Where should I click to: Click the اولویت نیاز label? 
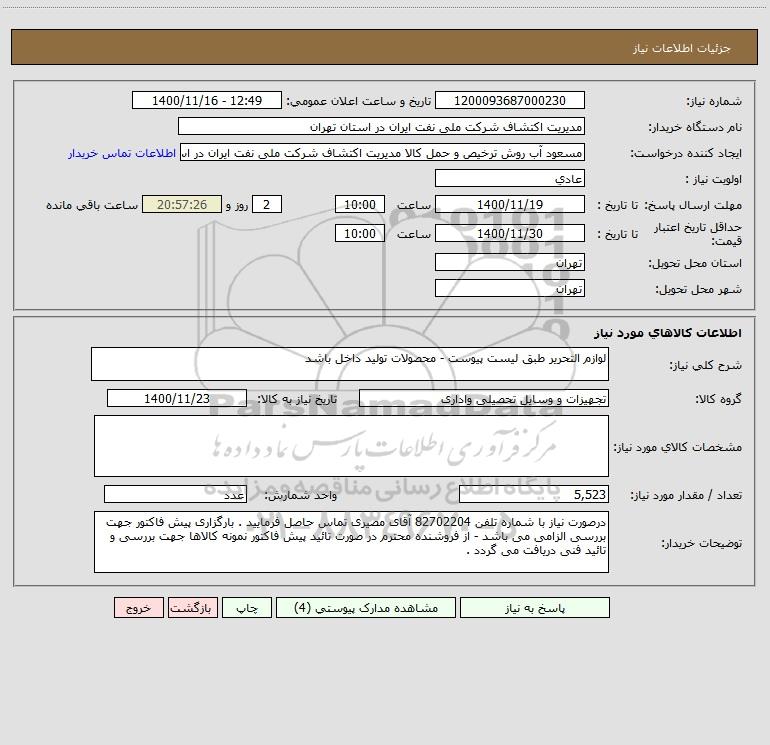[x=714, y=180]
